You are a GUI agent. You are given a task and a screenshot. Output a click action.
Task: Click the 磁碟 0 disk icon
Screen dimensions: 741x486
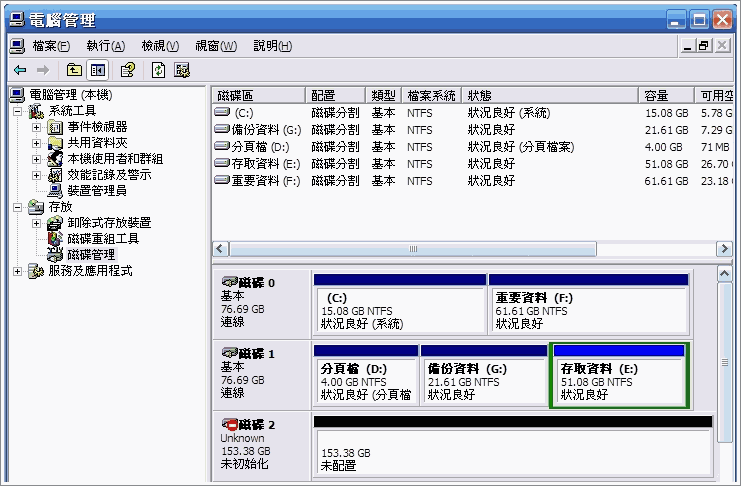pyautogui.click(x=230, y=282)
